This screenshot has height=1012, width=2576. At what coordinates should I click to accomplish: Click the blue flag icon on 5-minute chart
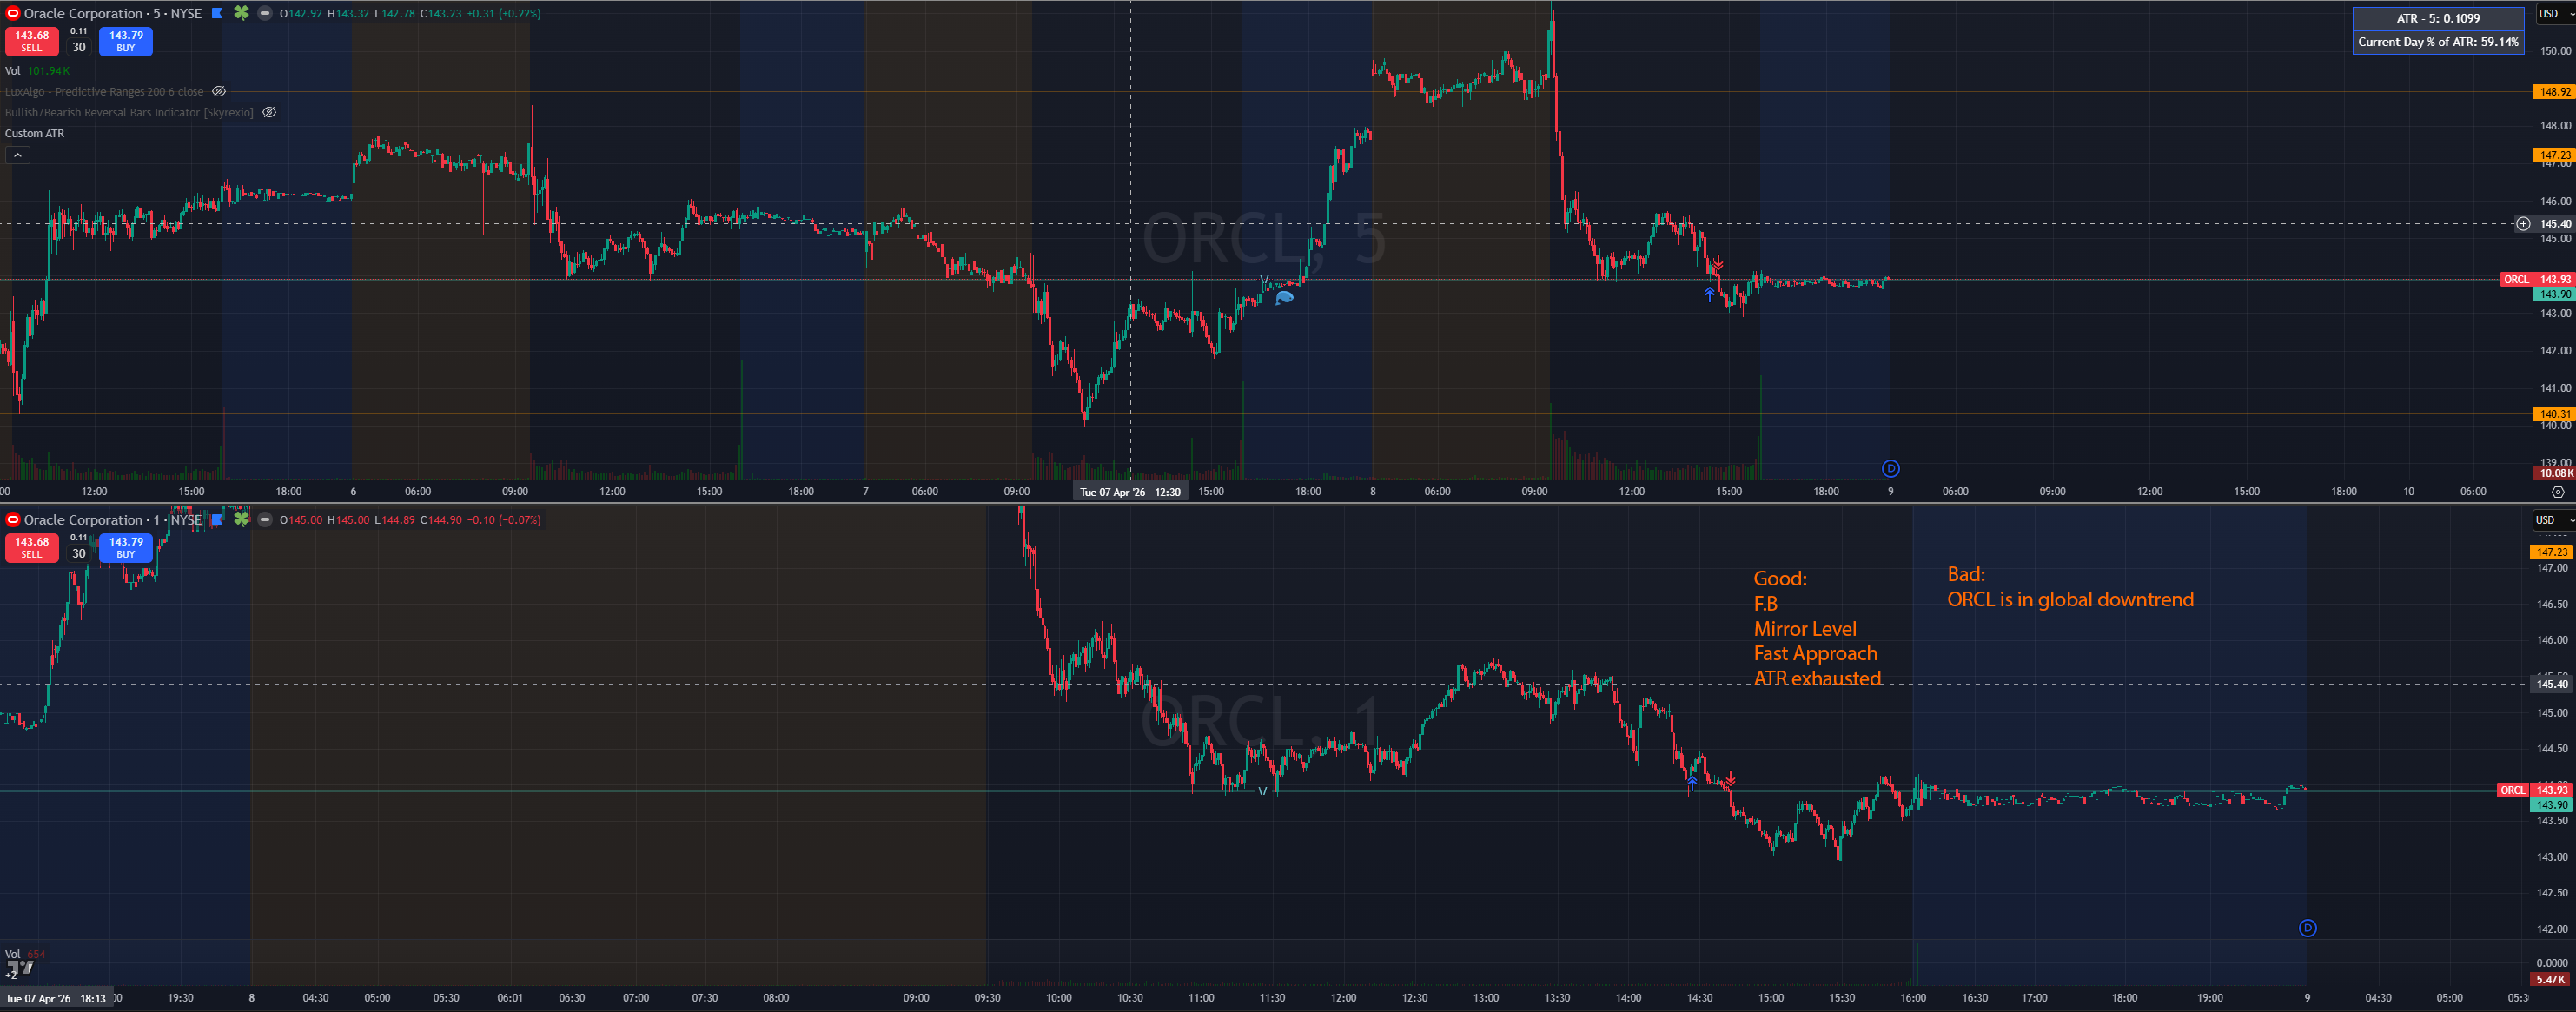[x=217, y=13]
